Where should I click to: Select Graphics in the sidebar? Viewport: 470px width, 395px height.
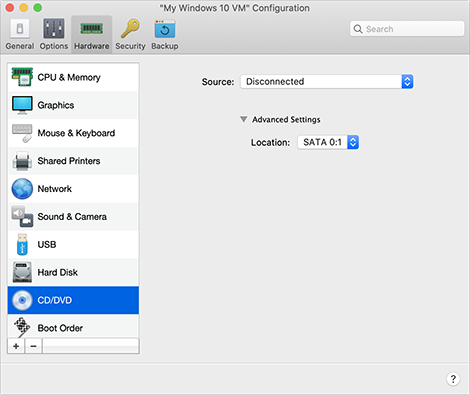pos(73,105)
